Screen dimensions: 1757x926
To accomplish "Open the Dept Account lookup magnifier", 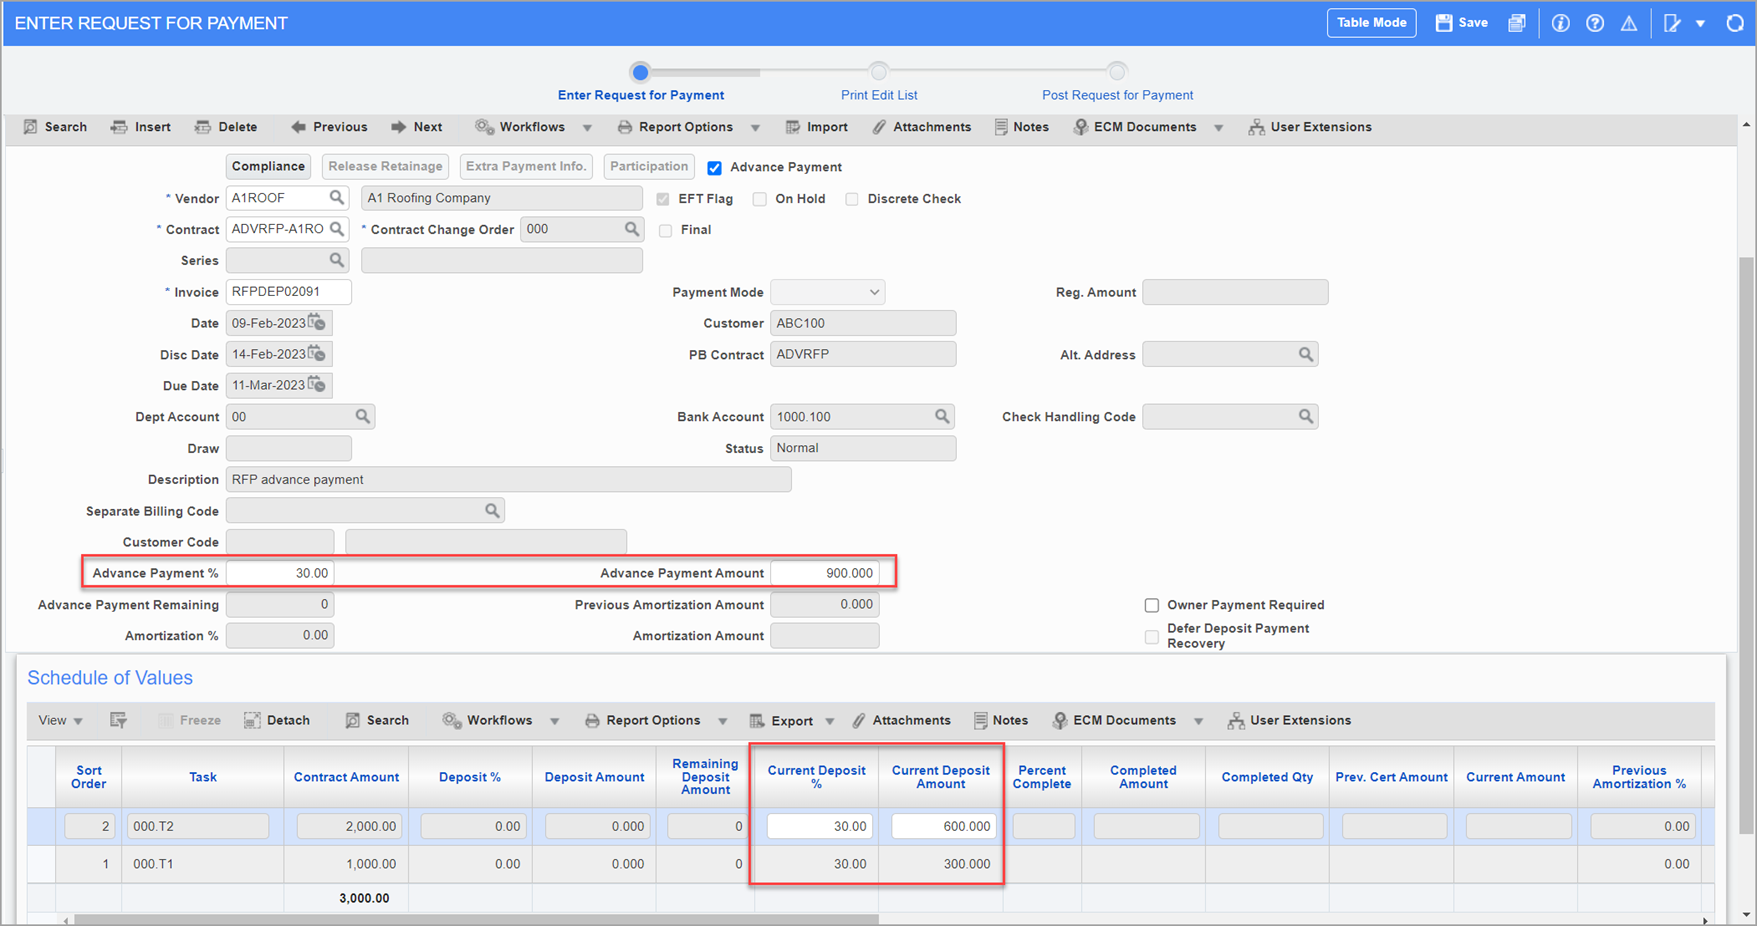I will pos(363,416).
